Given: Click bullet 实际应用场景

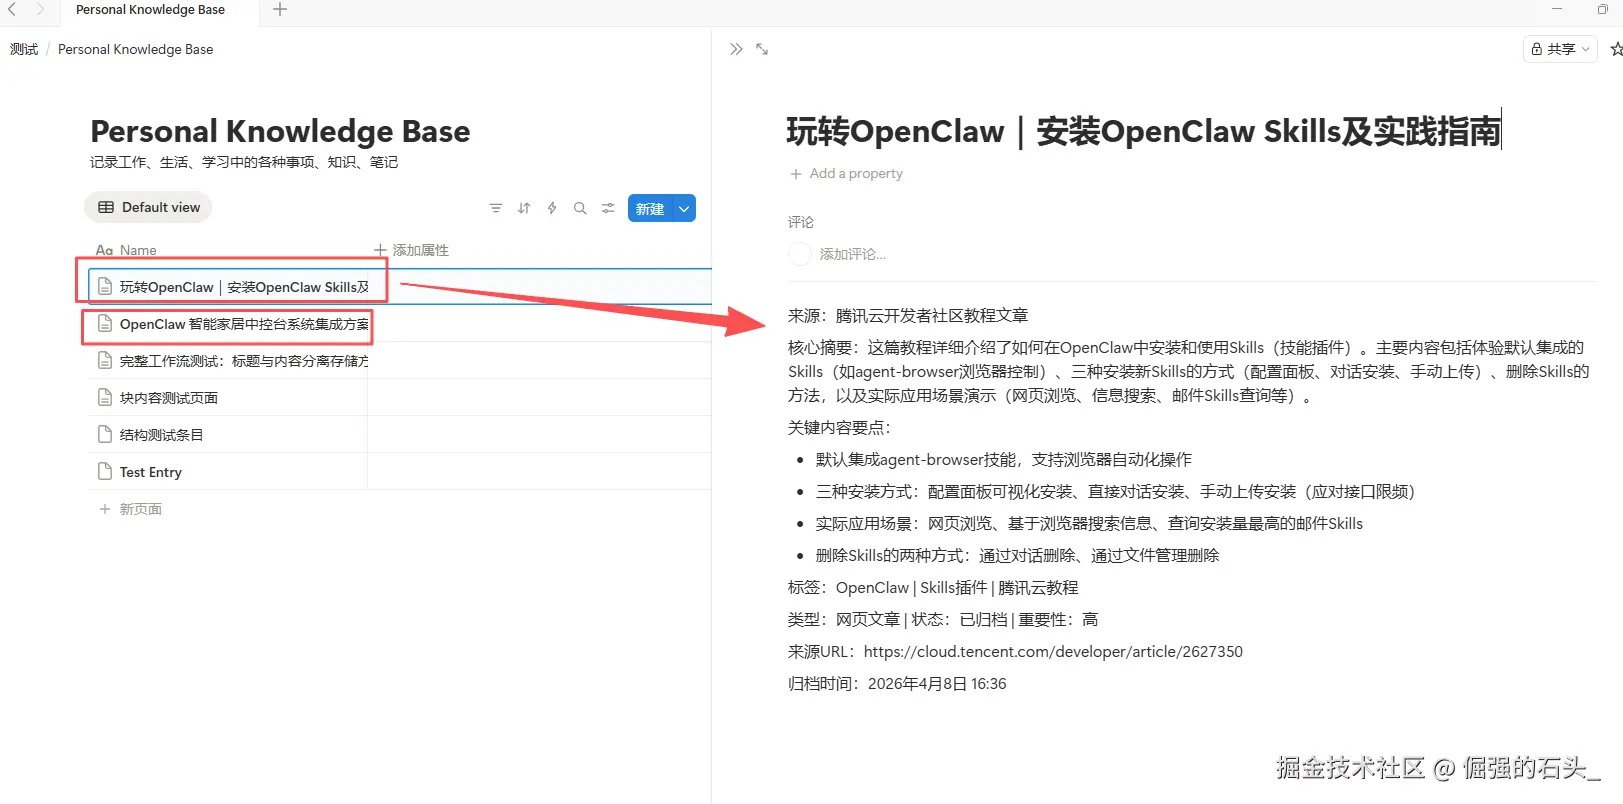Looking at the screenshot, I should pos(1089,524).
